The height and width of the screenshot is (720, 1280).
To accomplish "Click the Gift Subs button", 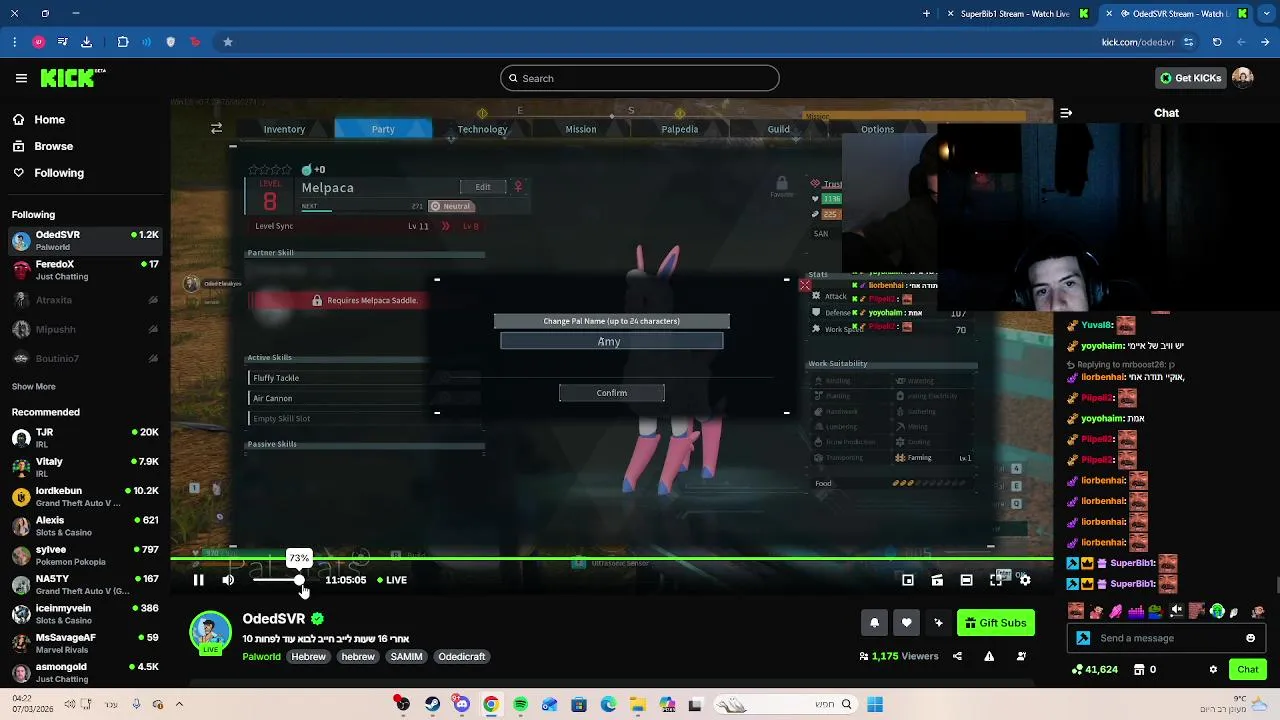I will click(x=996, y=623).
